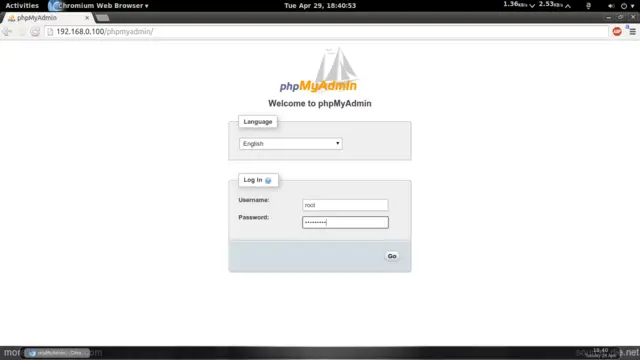Maximize the Chromium window
The width and height of the screenshot is (640, 360).
click(620, 17)
